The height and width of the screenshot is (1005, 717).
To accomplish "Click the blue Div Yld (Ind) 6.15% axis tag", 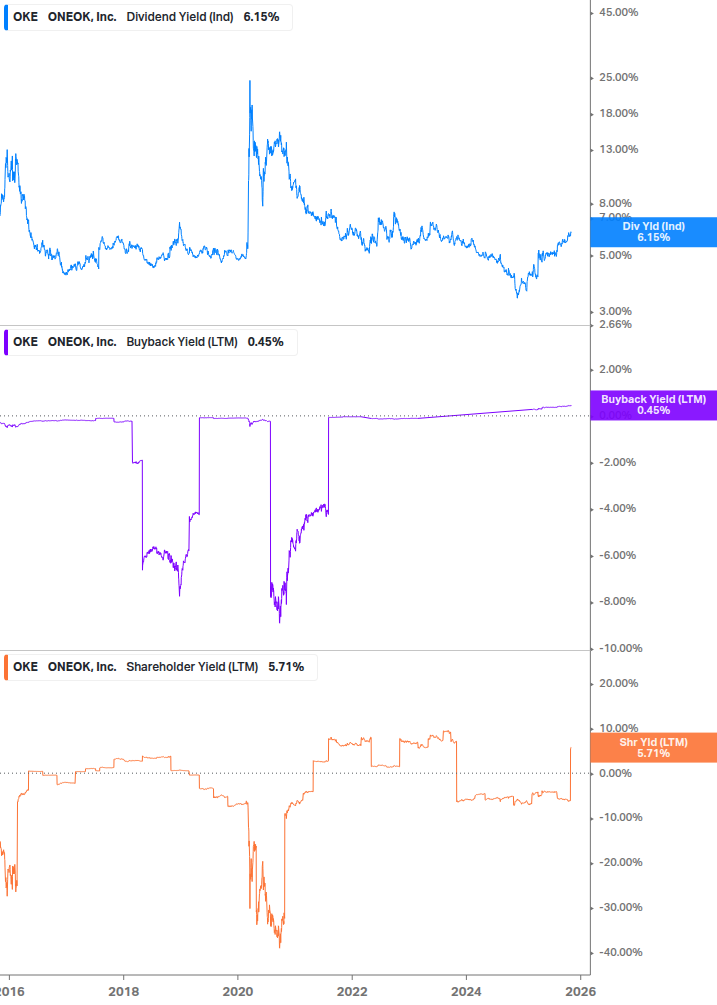I will coord(653,232).
